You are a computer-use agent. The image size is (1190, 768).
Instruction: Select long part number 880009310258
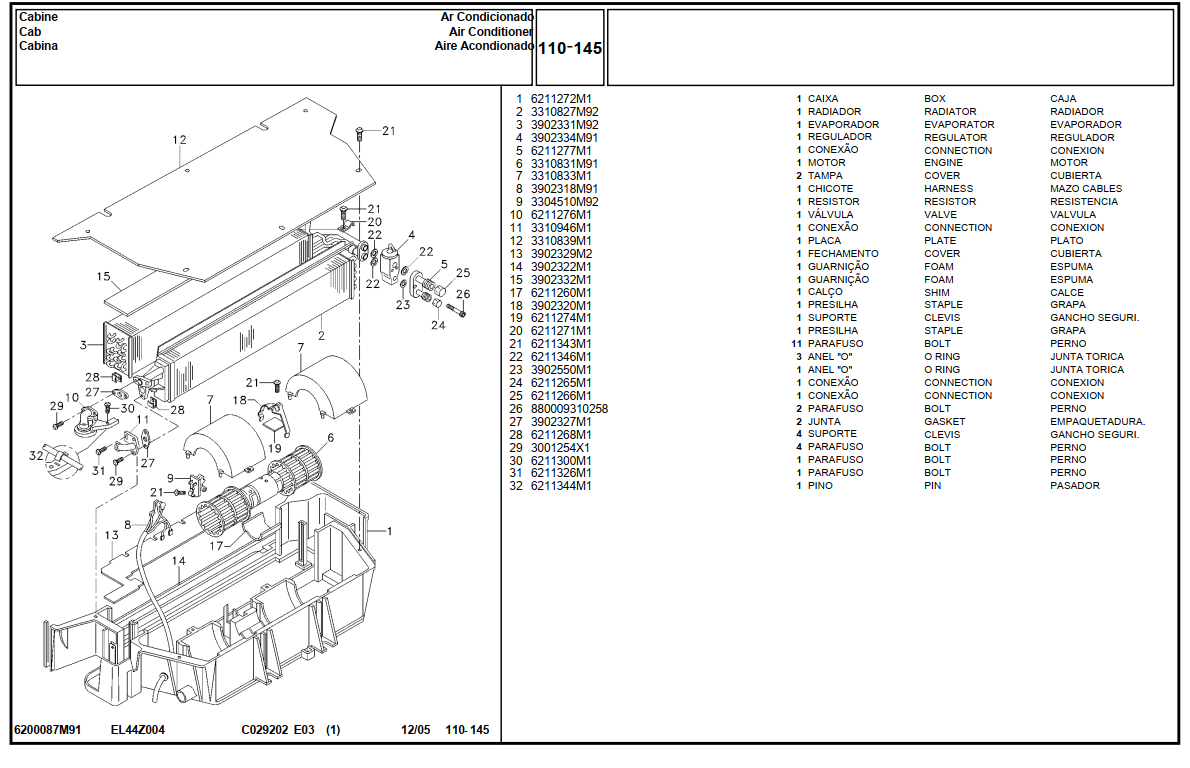(x=569, y=408)
